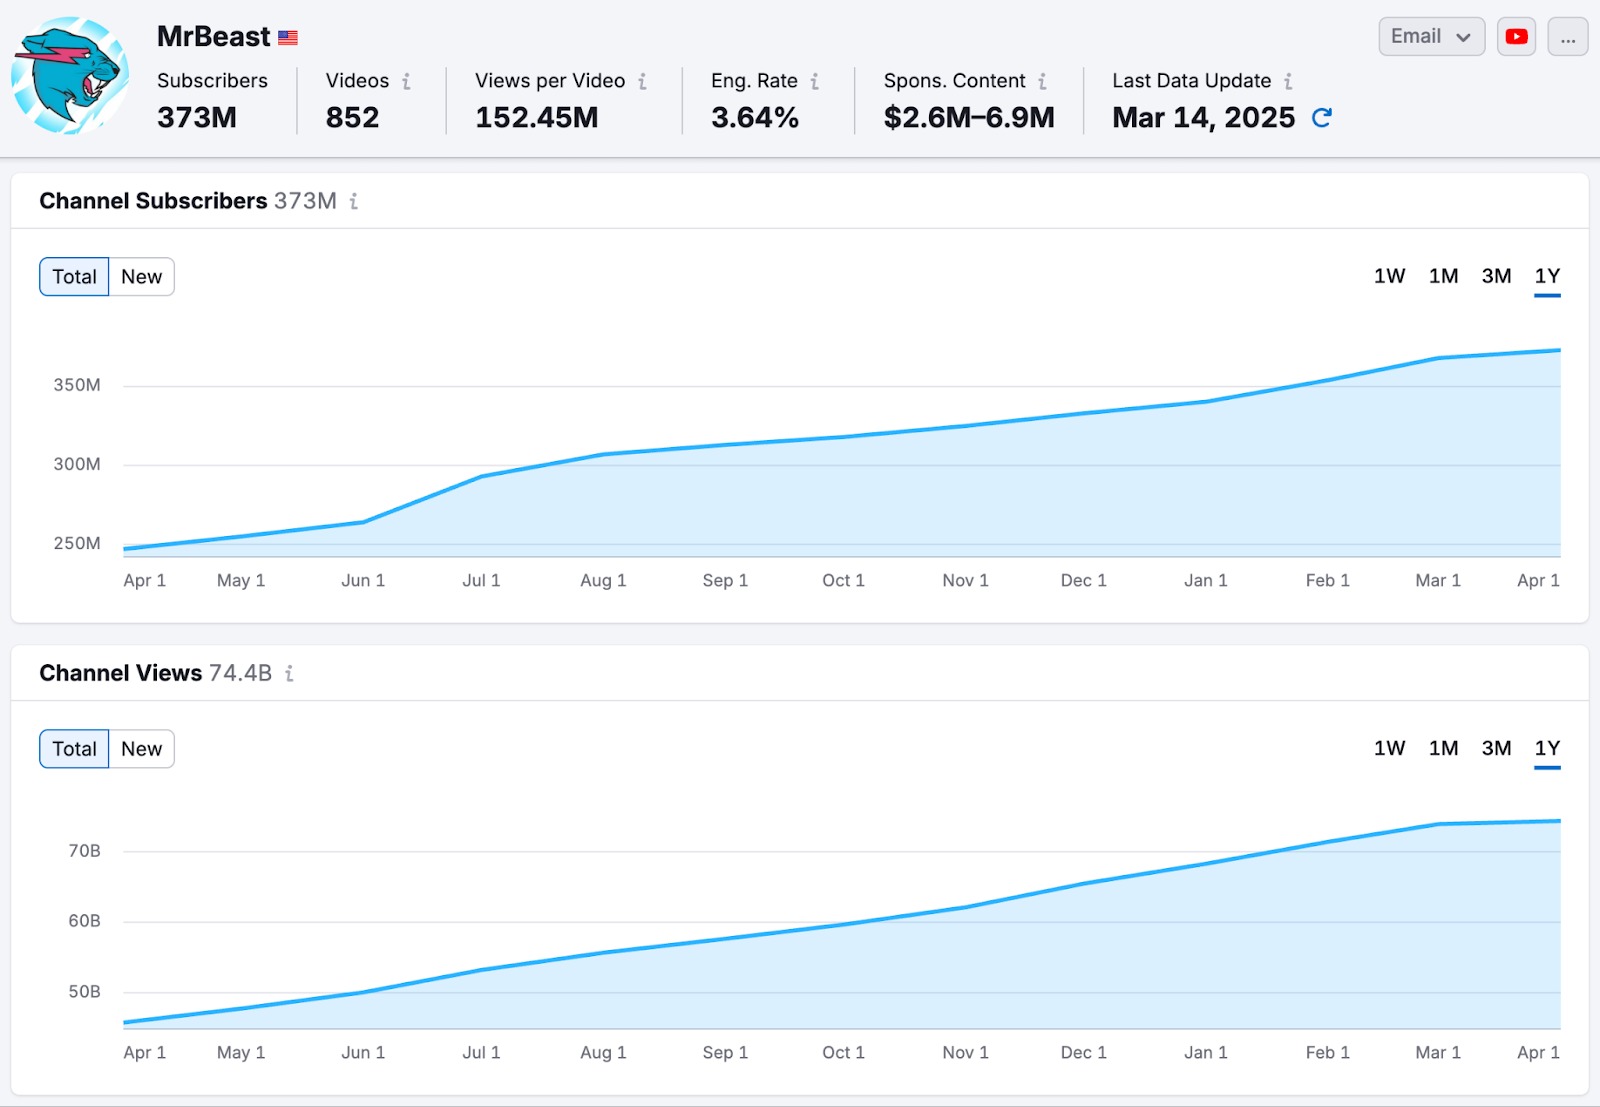The width and height of the screenshot is (1600, 1107).
Task: Set Channel Subscribers range to 1W
Action: tap(1389, 276)
